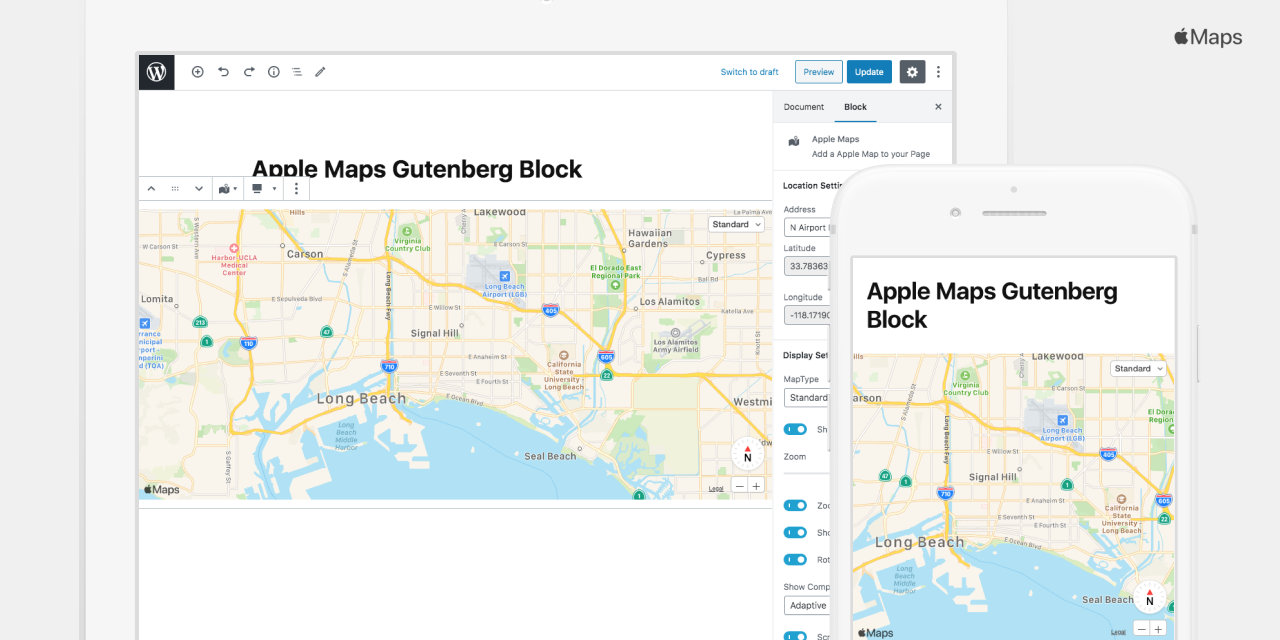Open the content structure info icon
The image size is (1280, 640).
273,72
